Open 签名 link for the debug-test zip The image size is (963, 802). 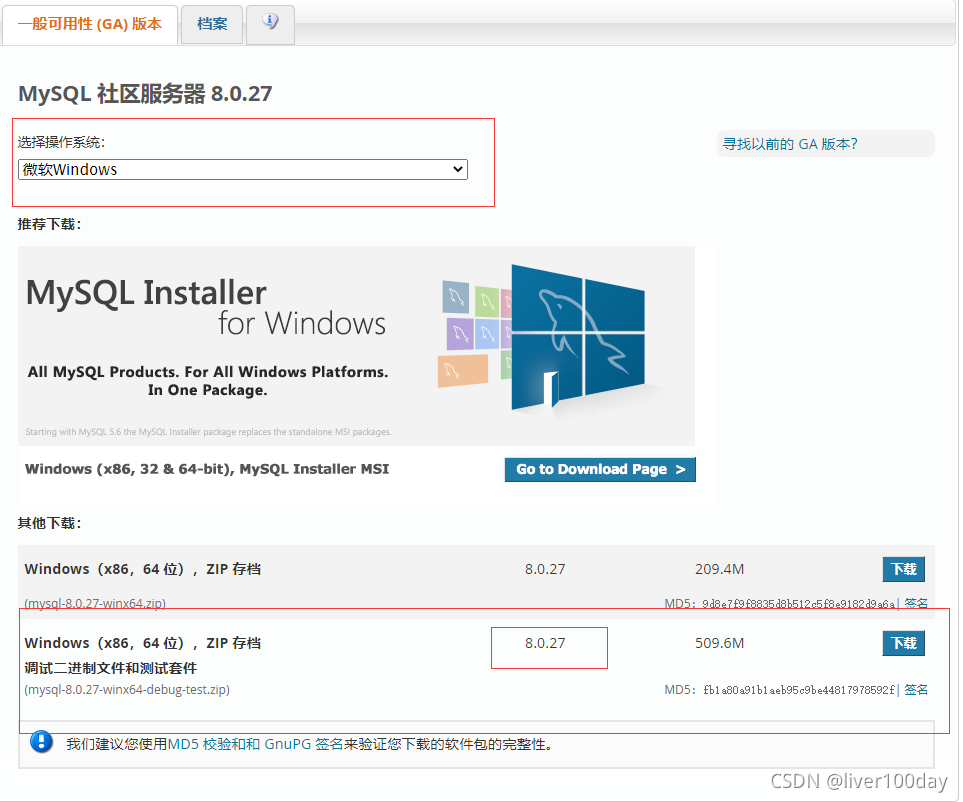point(916,690)
